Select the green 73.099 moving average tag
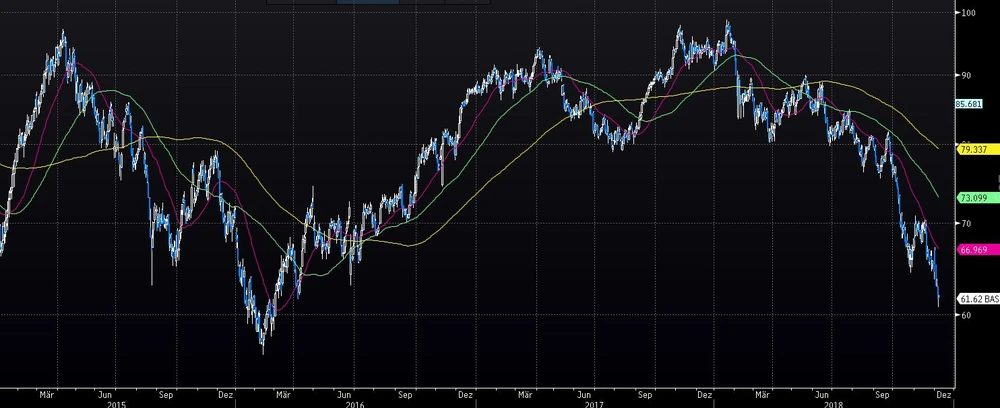1000x408 pixels. coord(973,198)
